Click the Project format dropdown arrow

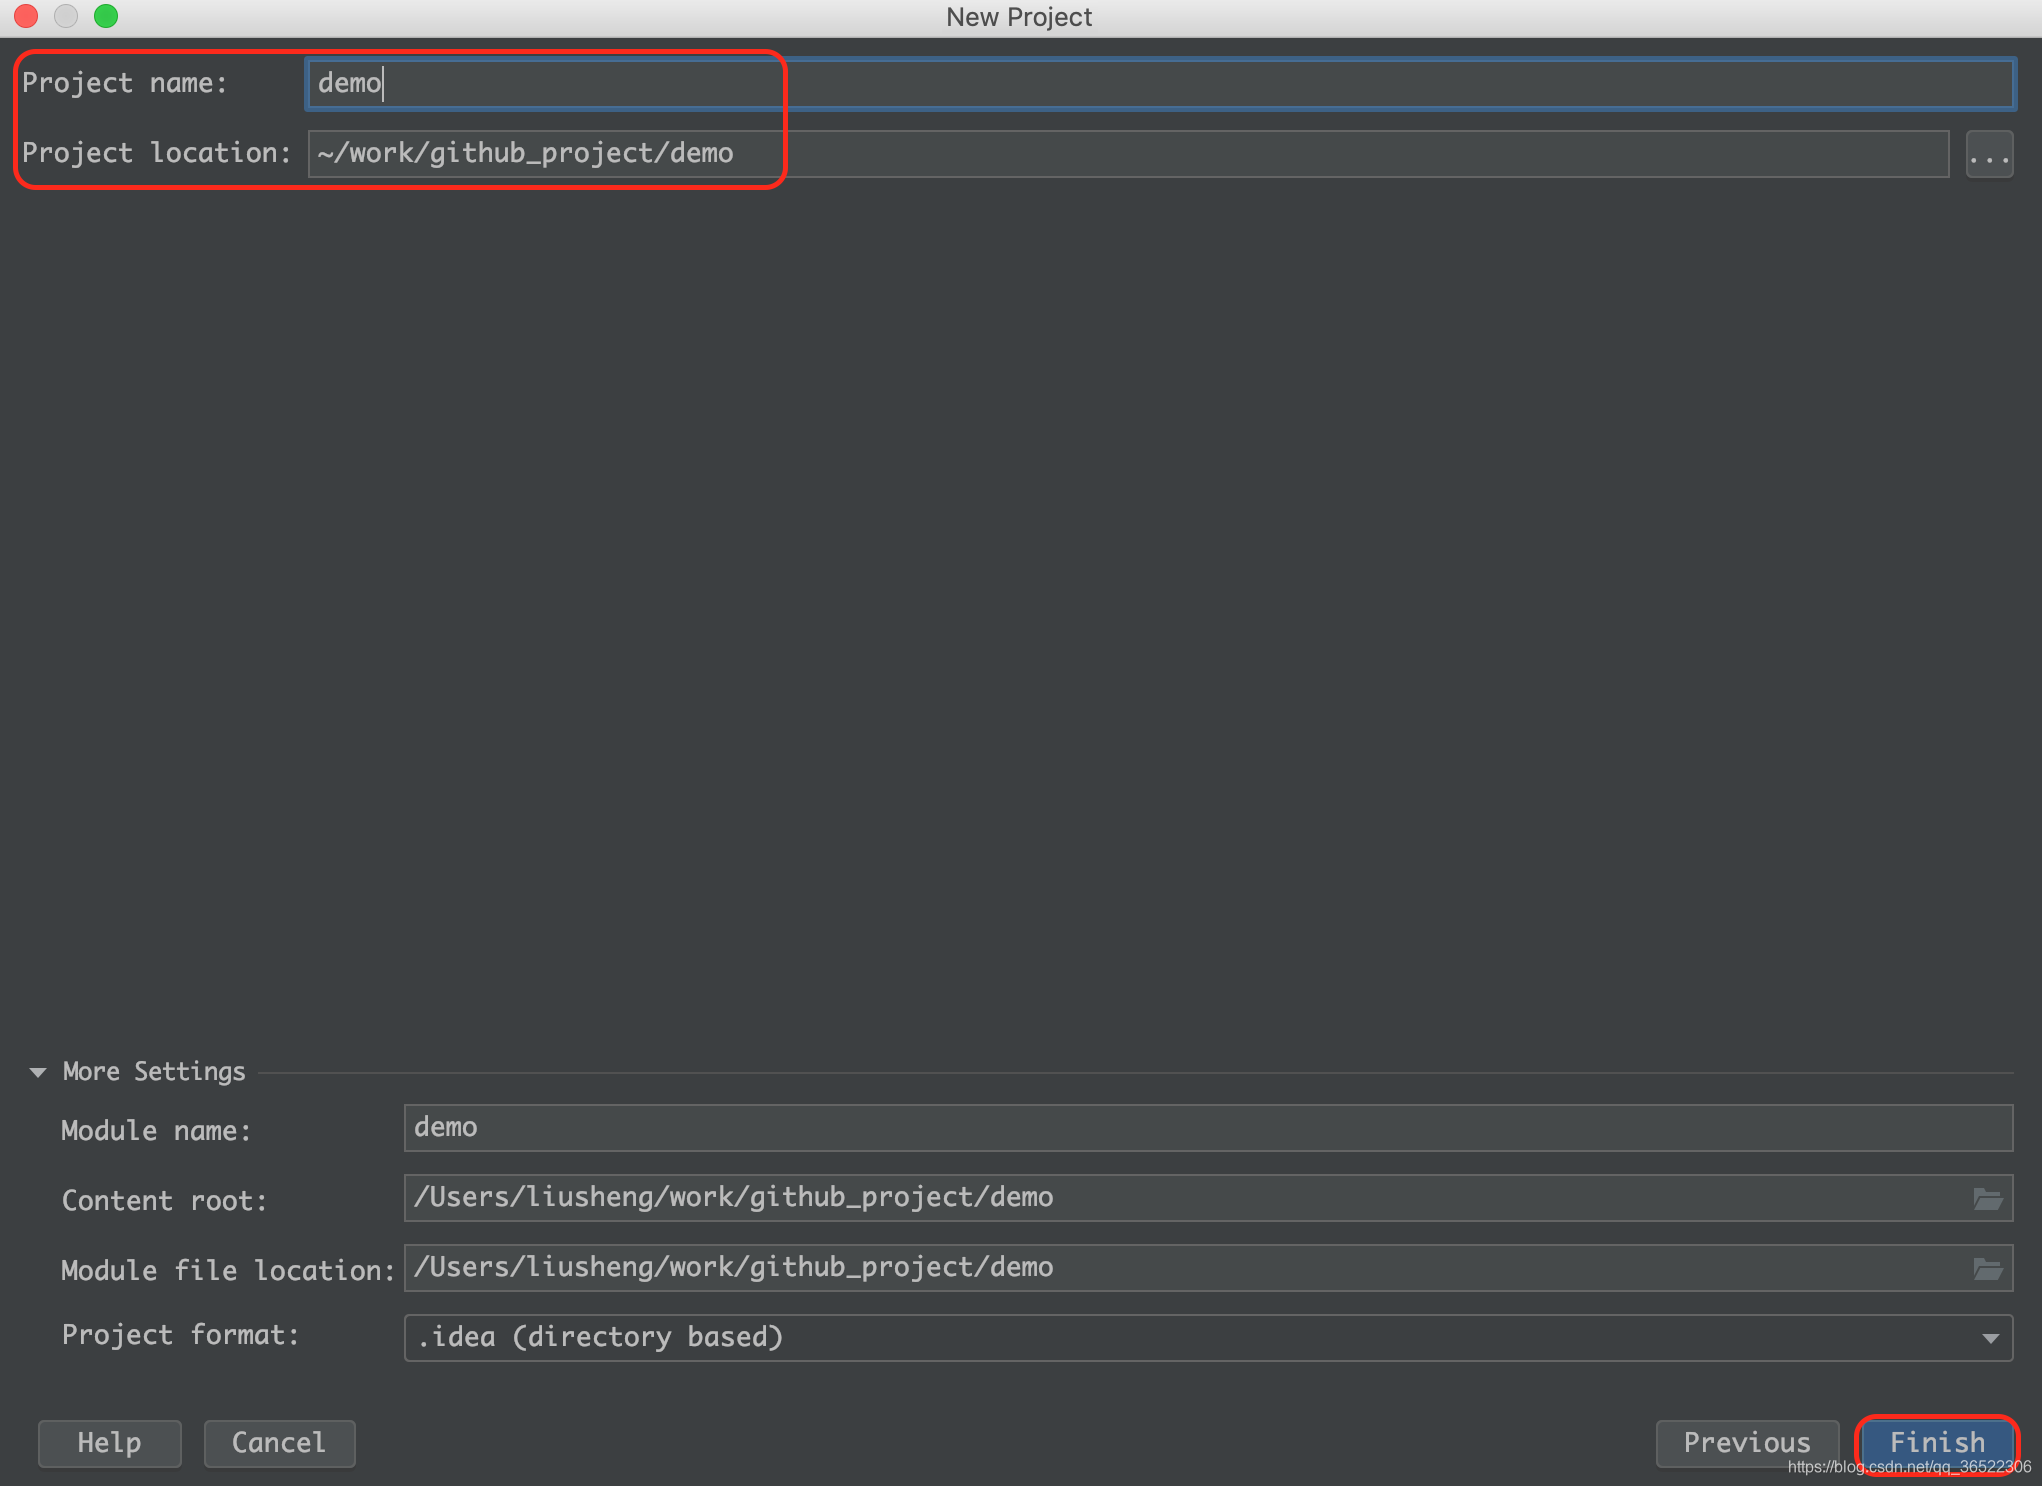coord(1990,1339)
